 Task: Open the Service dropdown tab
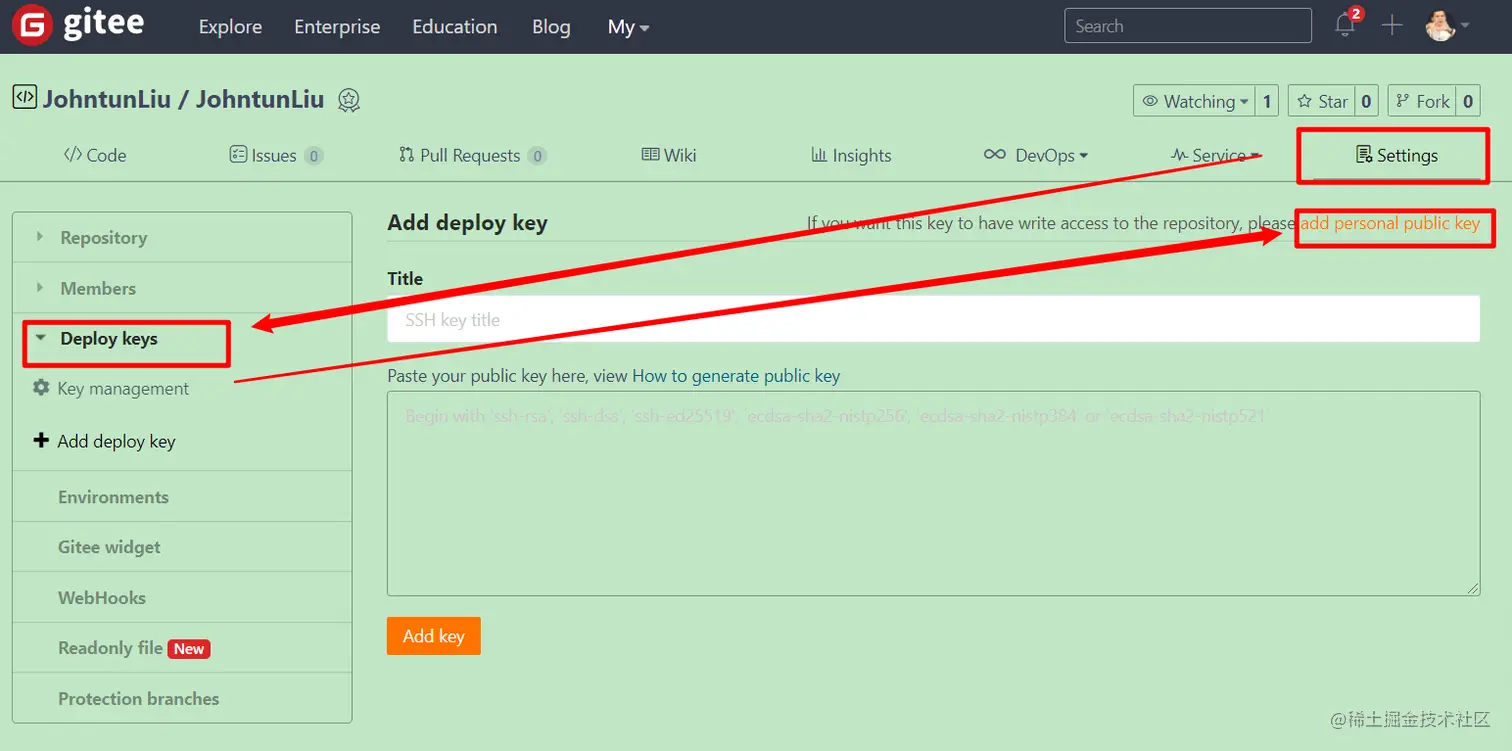(1215, 155)
